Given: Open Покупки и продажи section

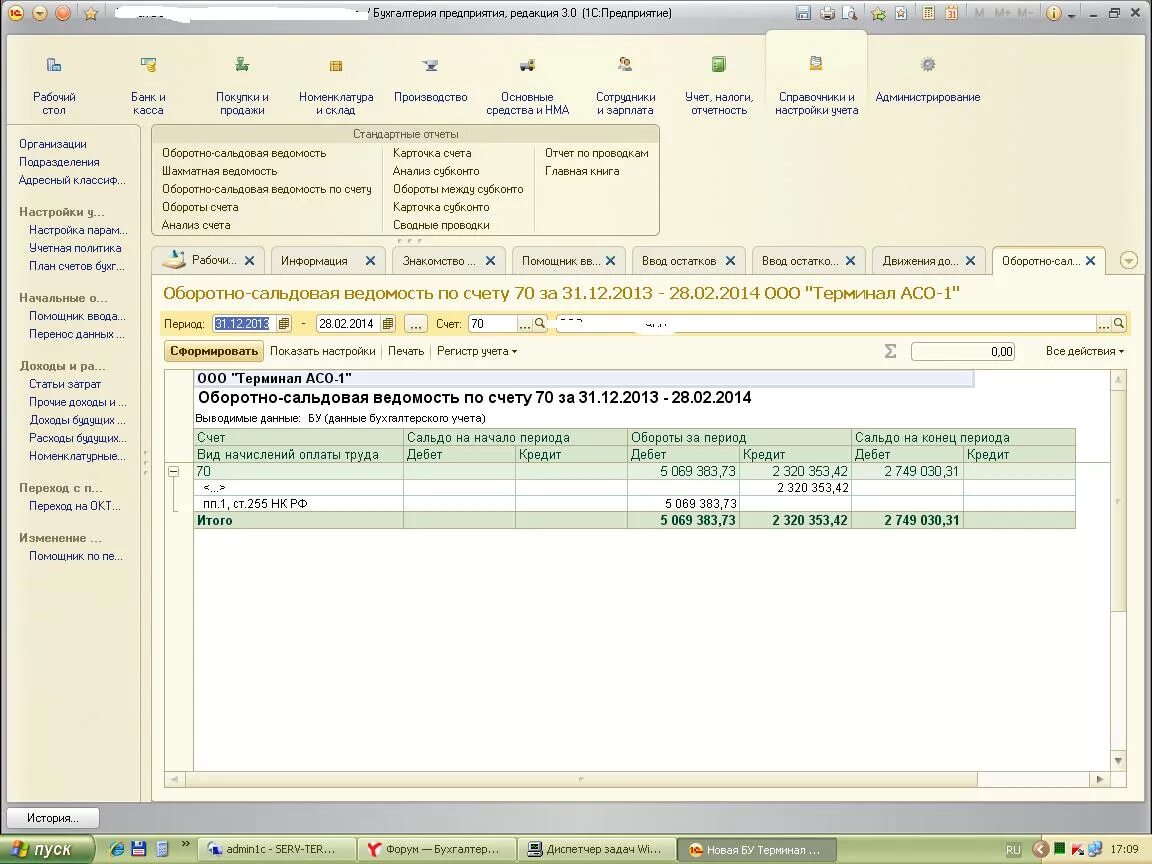Looking at the screenshot, I should coord(242,87).
